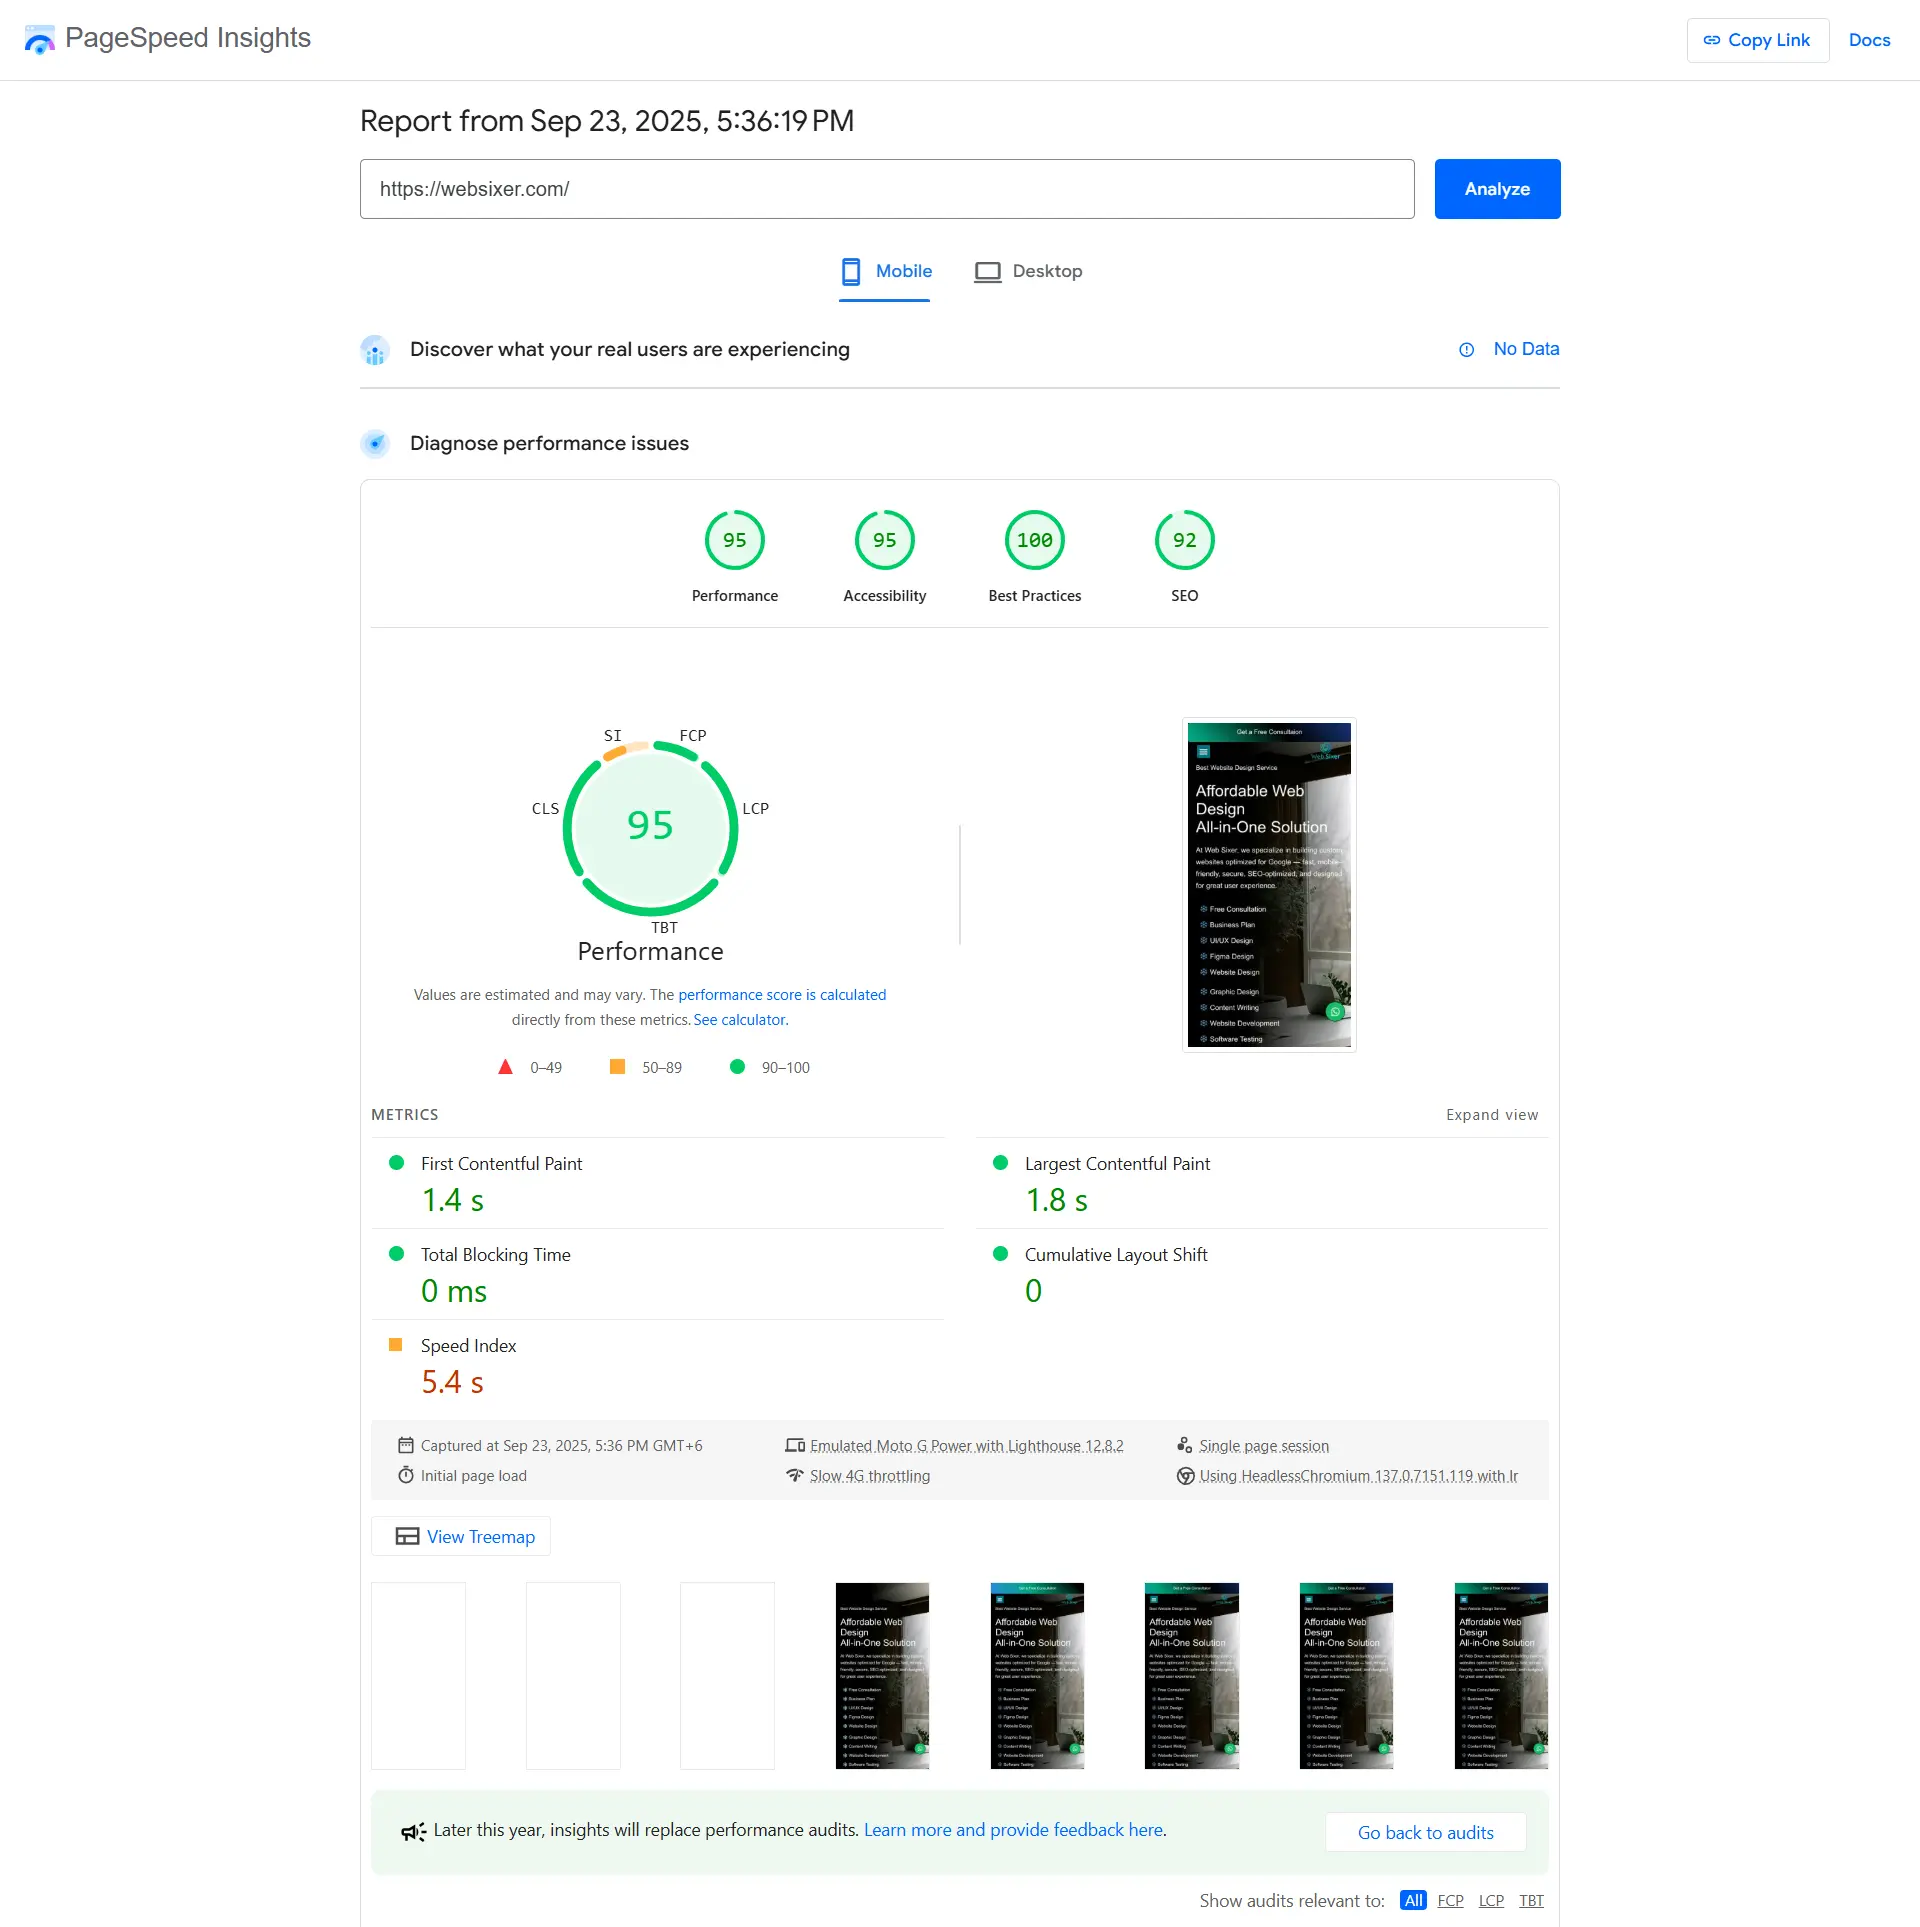
Task: Click the network icon beside Slow 4G throttling
Action: point(794,1475)
